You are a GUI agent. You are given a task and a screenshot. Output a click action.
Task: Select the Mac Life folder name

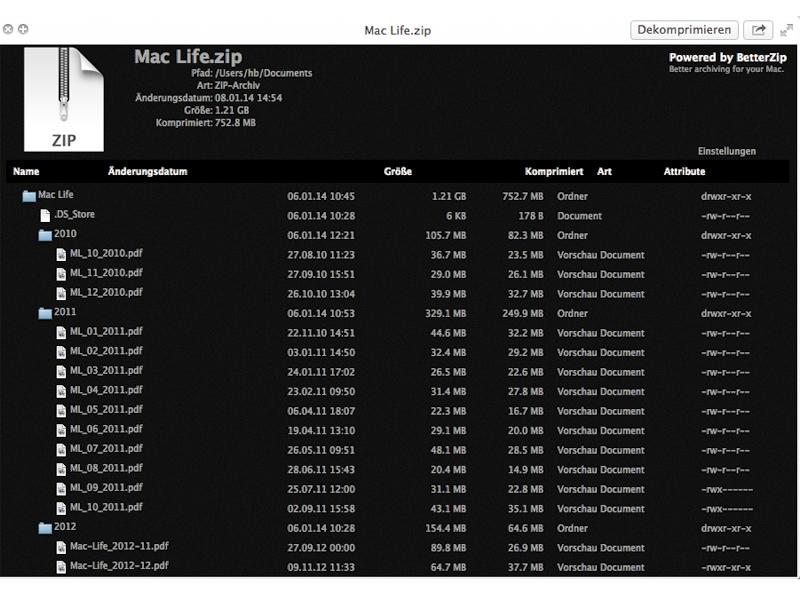(56, 194)
